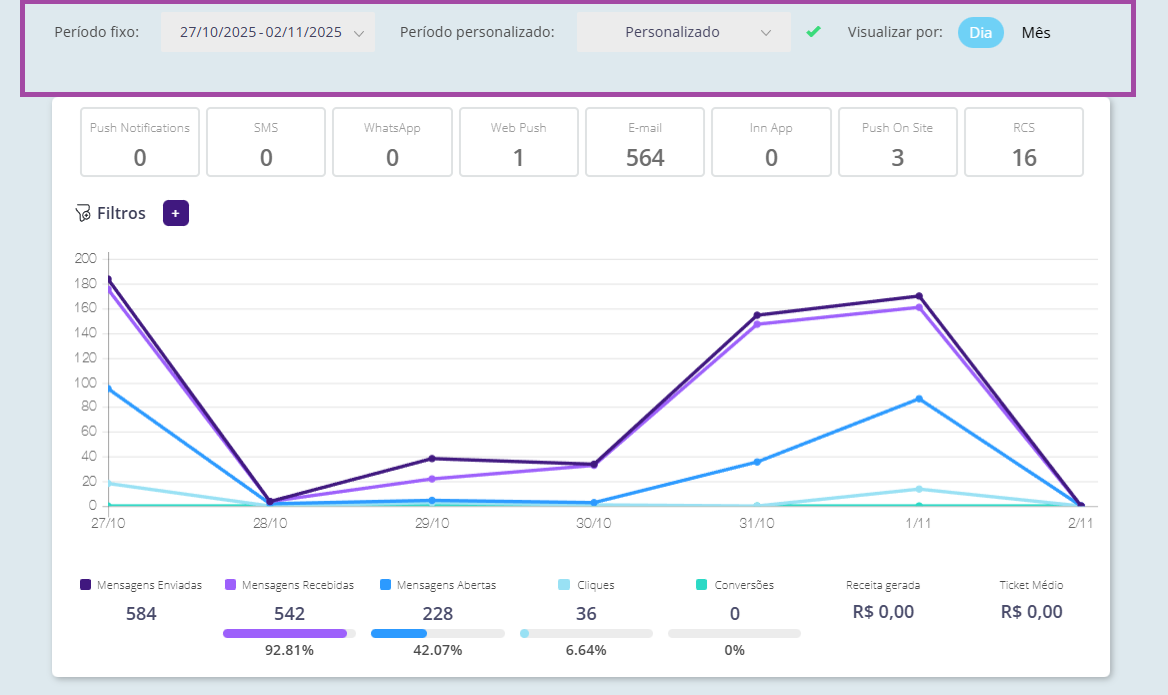Open the Período fixo date dropdown
This screenshot has width=1168, height=695.
[x=267, y=32]
